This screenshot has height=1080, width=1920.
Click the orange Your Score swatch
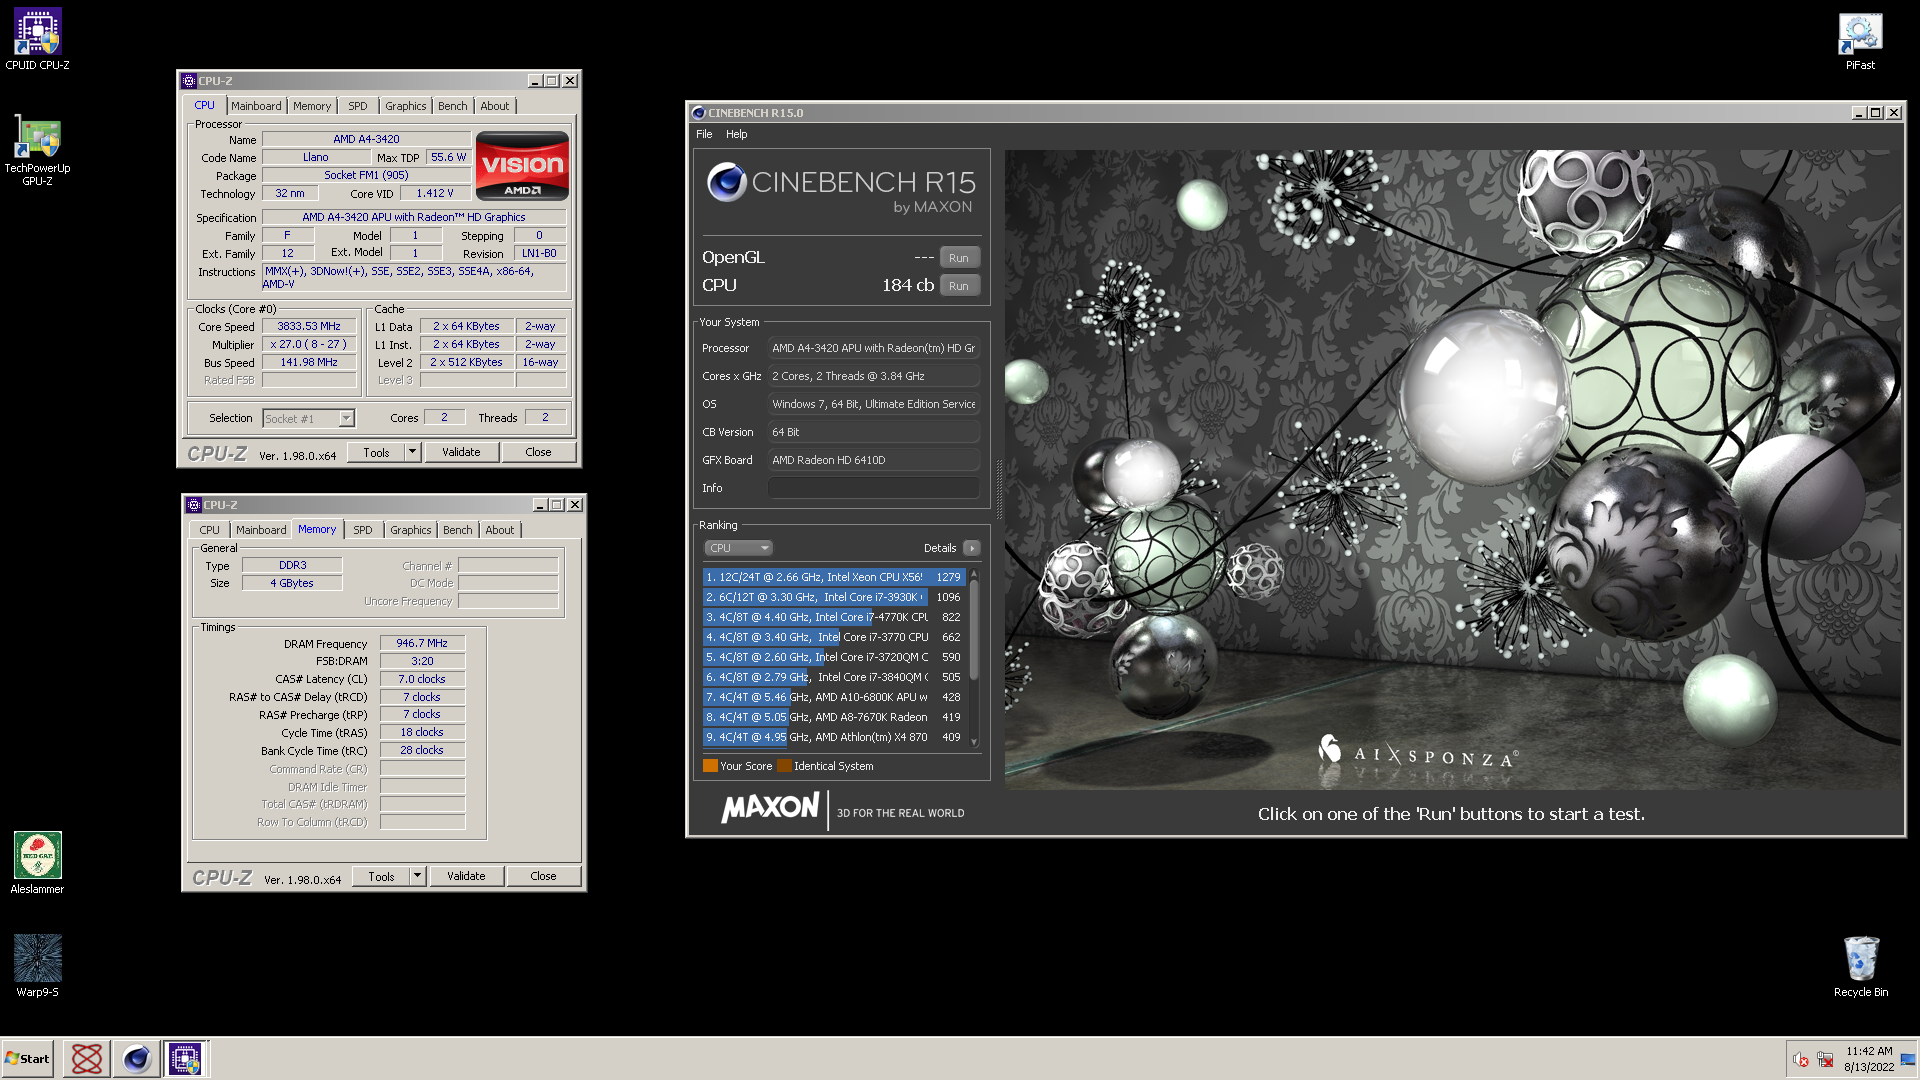[710, 766]
